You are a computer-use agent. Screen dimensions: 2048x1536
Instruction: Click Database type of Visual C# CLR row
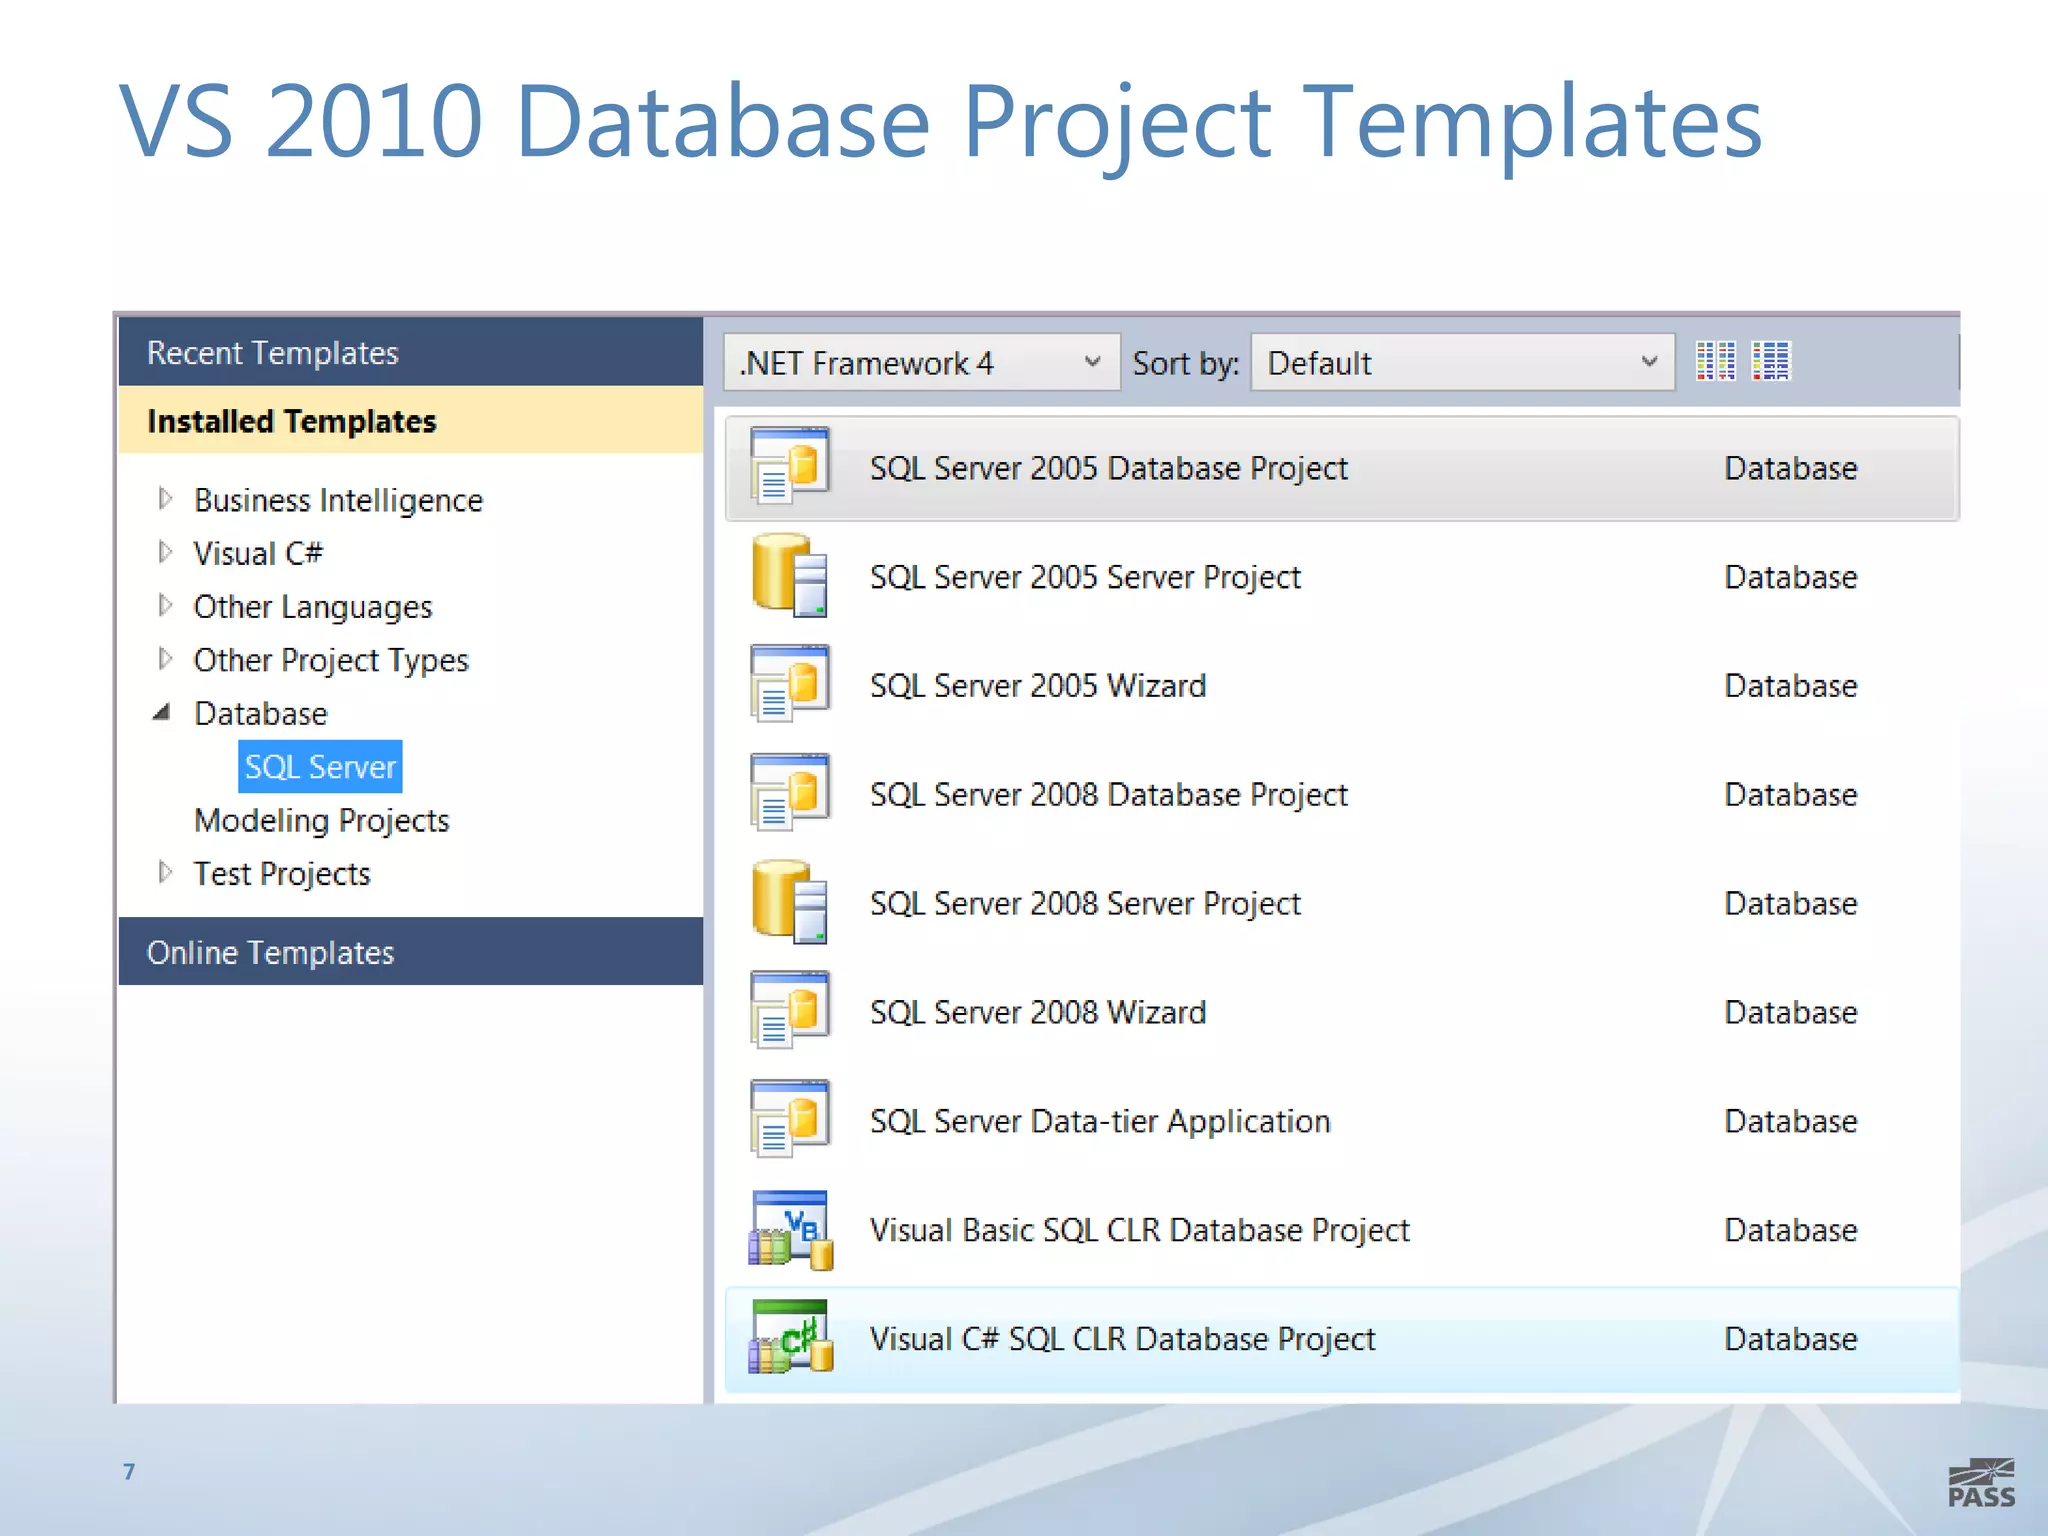tap(1790, 1339)
